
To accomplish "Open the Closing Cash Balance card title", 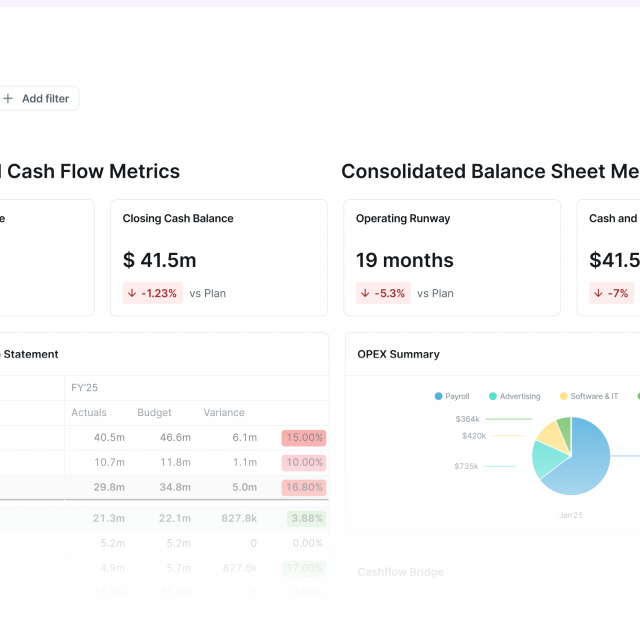I will tap(178, 218).
